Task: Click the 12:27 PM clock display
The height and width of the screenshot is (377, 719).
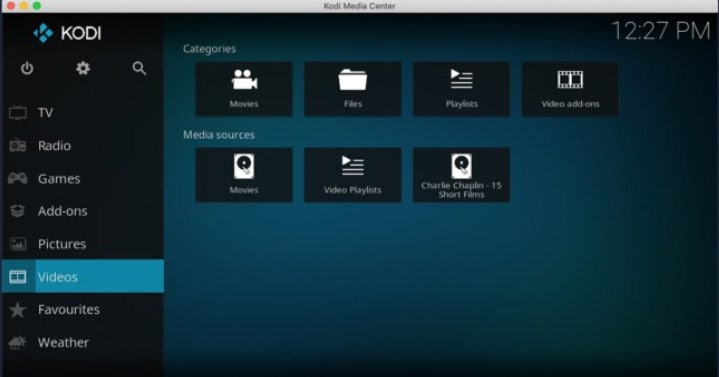Action: [x=661, y=31]
